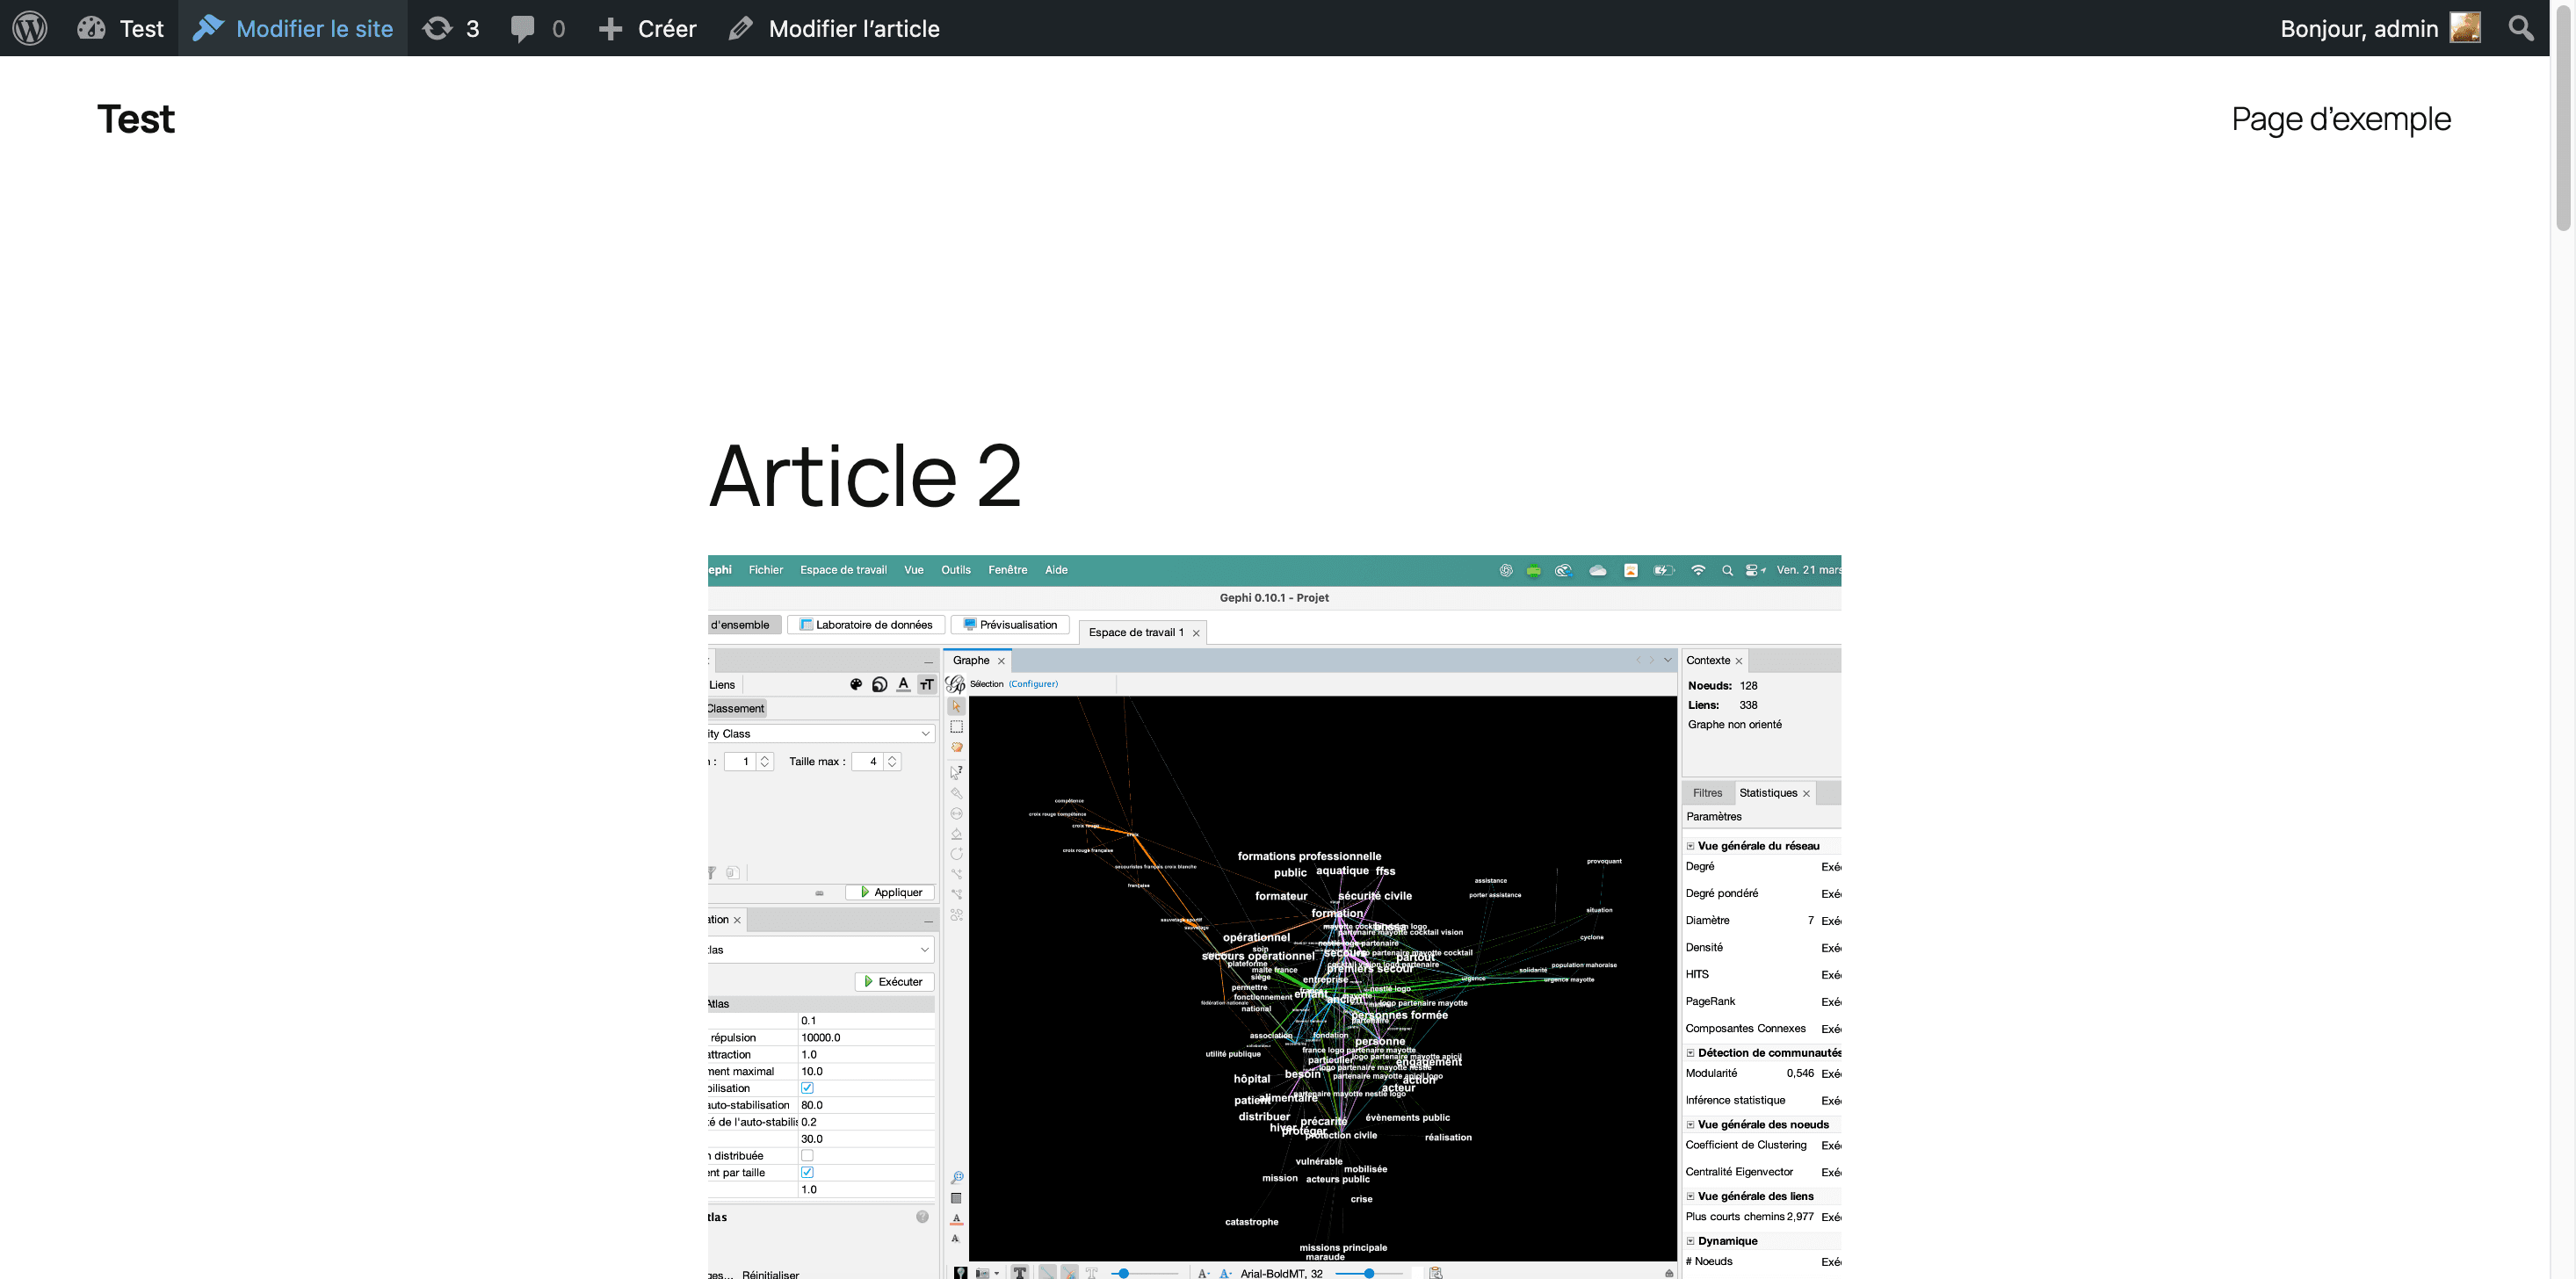Click the 'Exécuter' layout button
2576x1279 pixels.
pos(894,982)
